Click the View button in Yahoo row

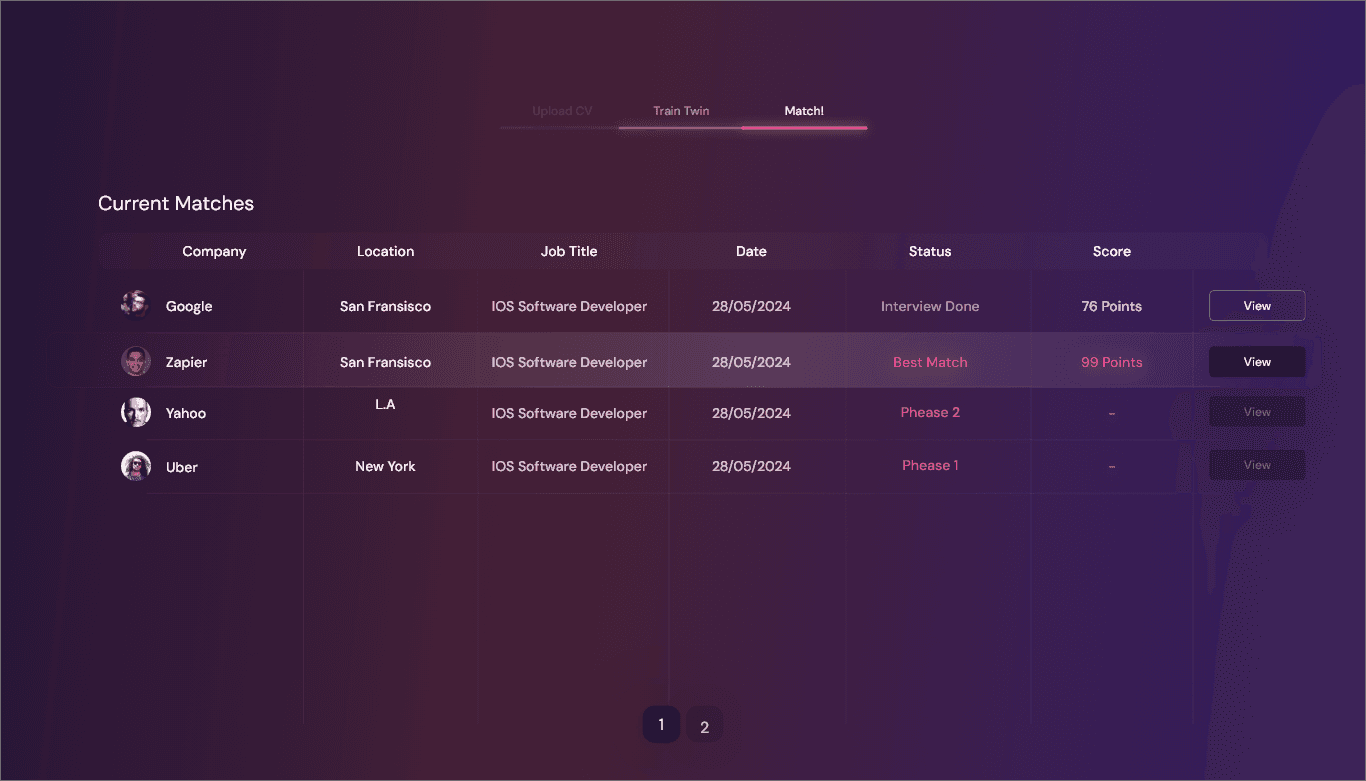1257,412
